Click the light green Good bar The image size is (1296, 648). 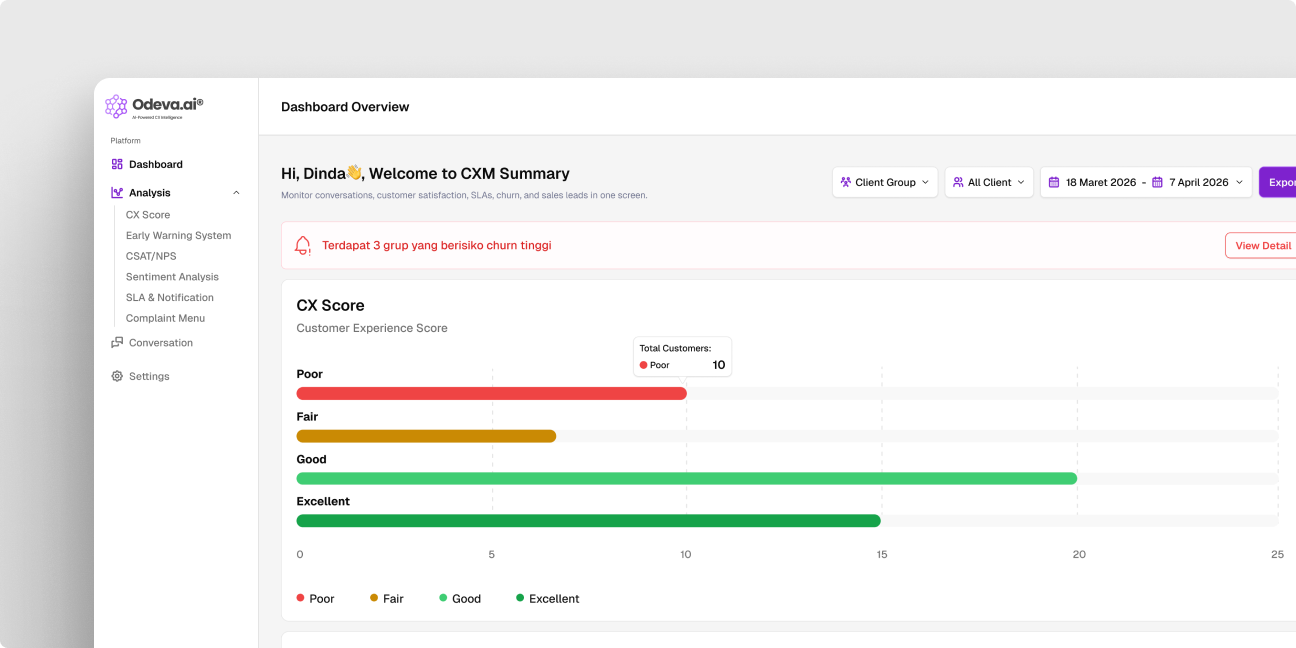687,478
